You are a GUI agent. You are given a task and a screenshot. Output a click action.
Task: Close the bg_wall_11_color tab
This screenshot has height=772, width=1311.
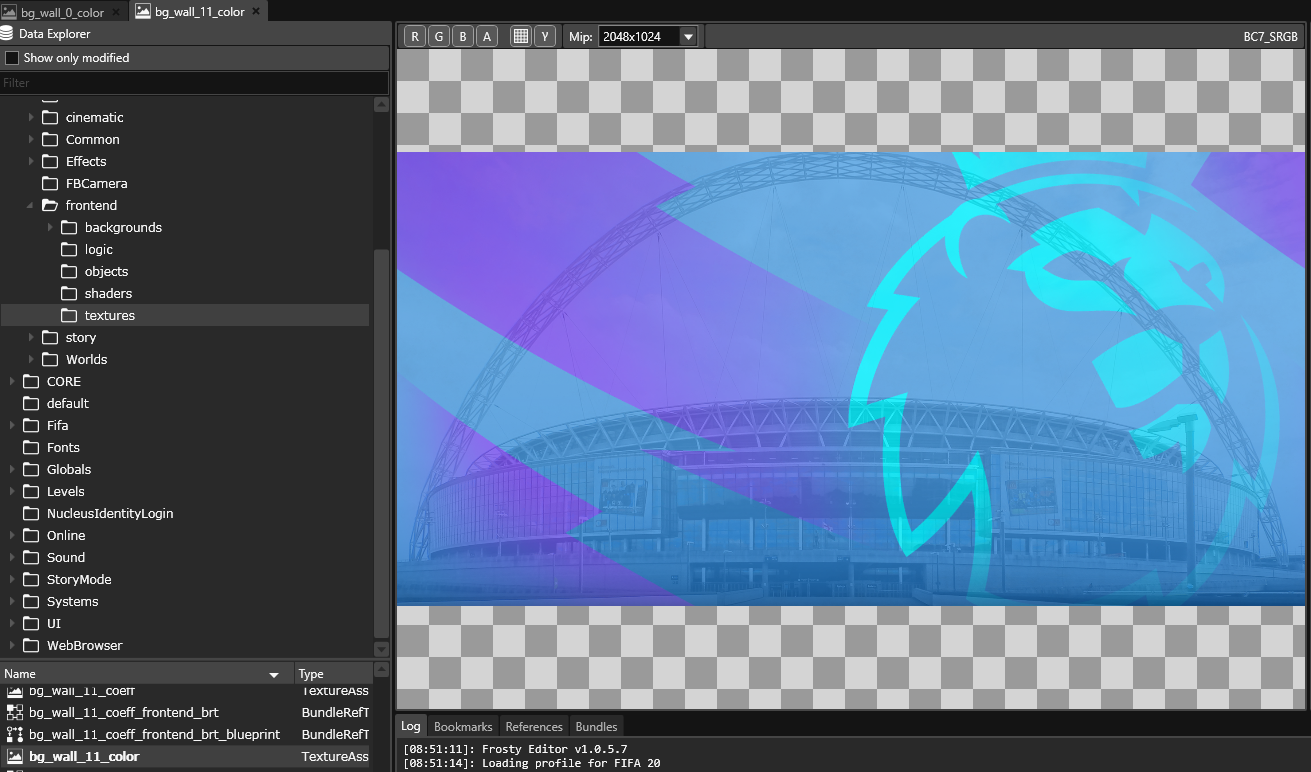pos(256,11)
